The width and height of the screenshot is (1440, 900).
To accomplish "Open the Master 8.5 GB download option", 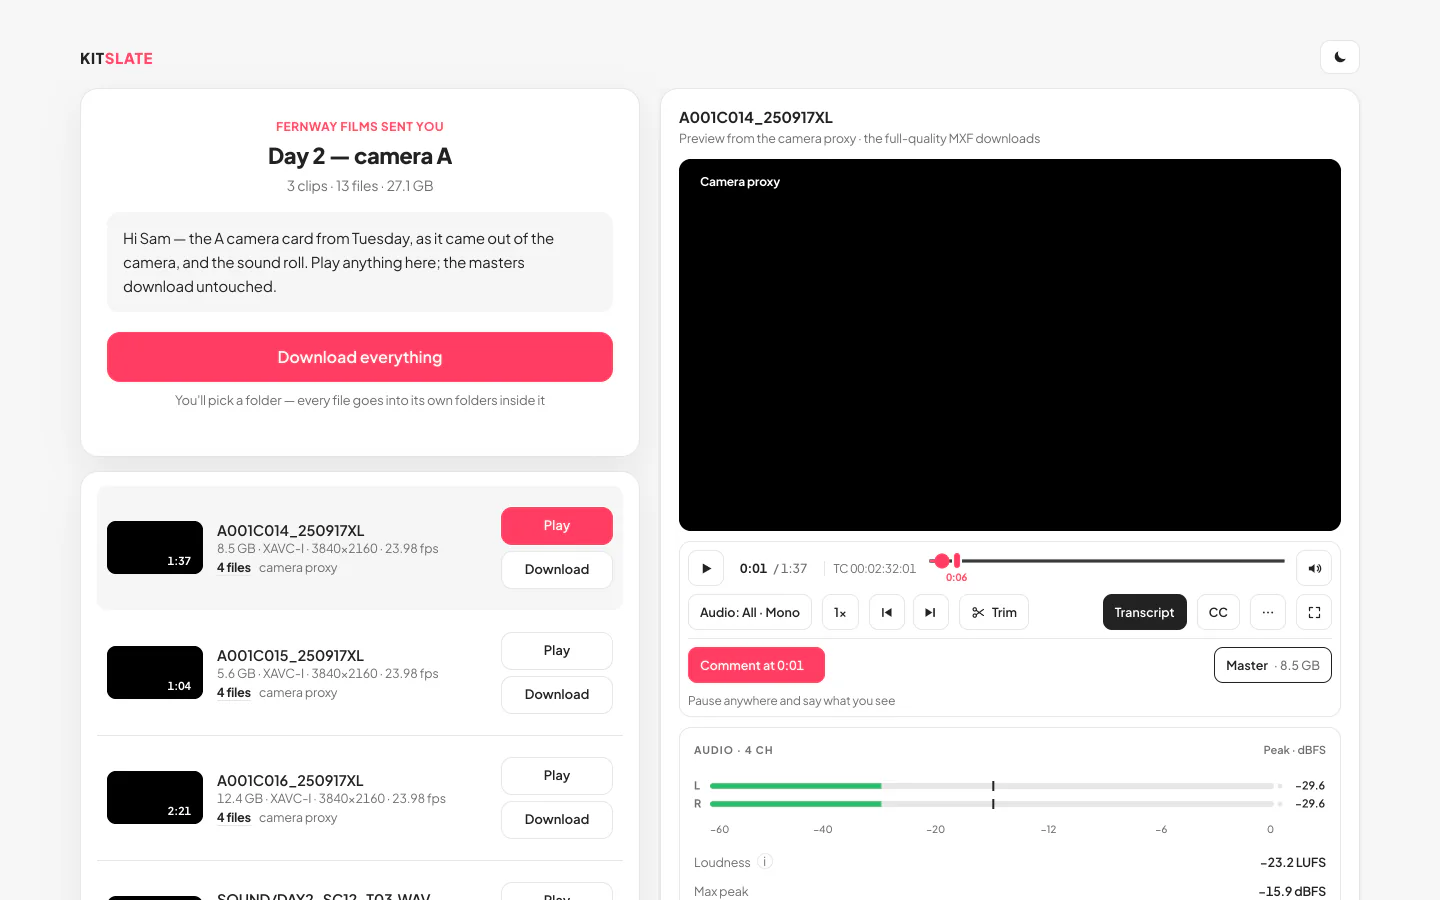I will (1273, 665).
